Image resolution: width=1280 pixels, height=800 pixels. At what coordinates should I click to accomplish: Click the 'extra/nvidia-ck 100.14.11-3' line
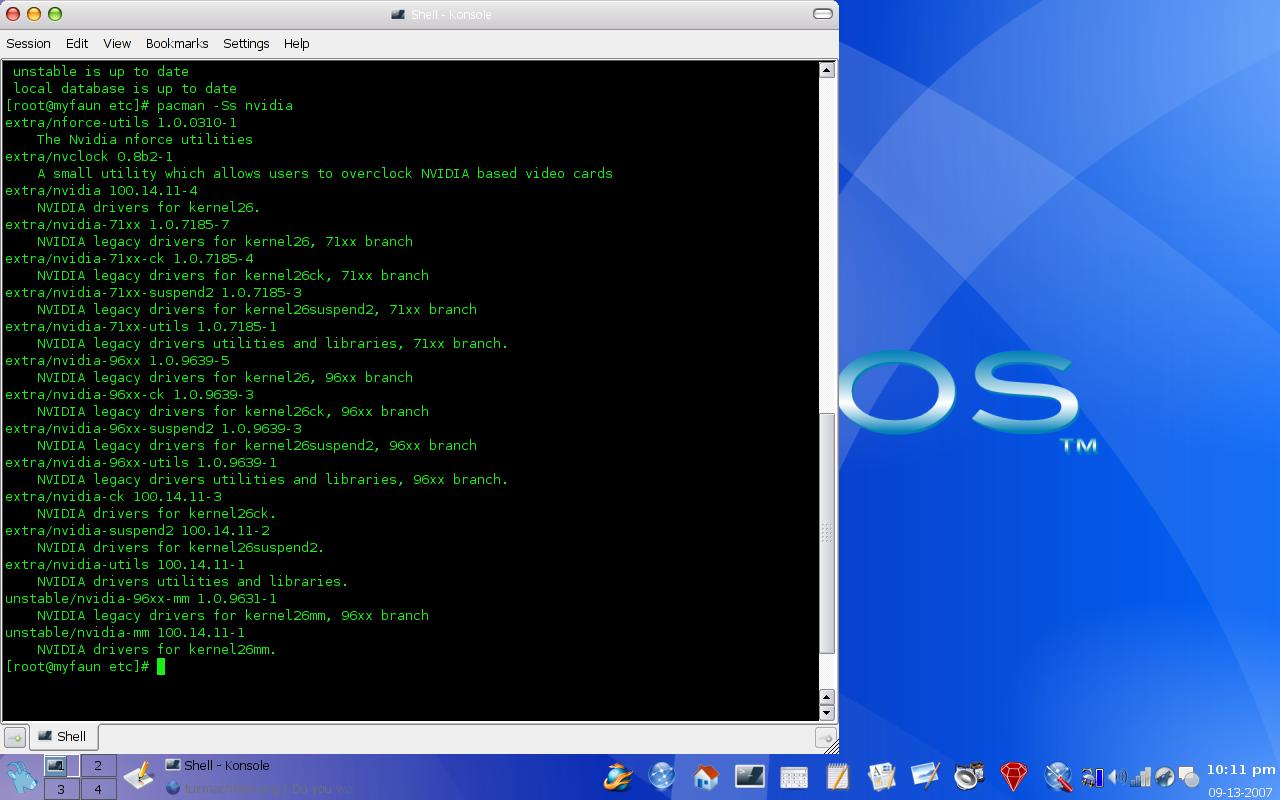click(113, 496)
